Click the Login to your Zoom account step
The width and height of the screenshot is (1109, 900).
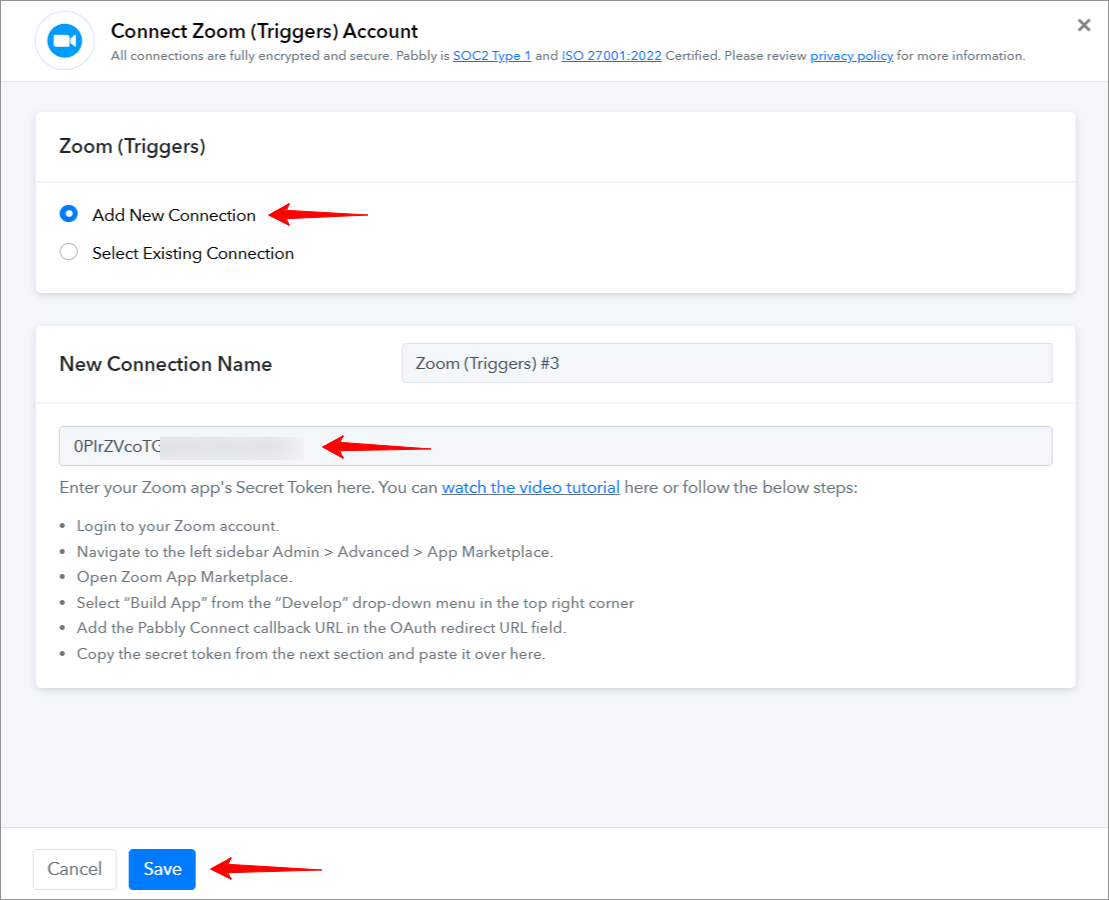coord(178,526)
